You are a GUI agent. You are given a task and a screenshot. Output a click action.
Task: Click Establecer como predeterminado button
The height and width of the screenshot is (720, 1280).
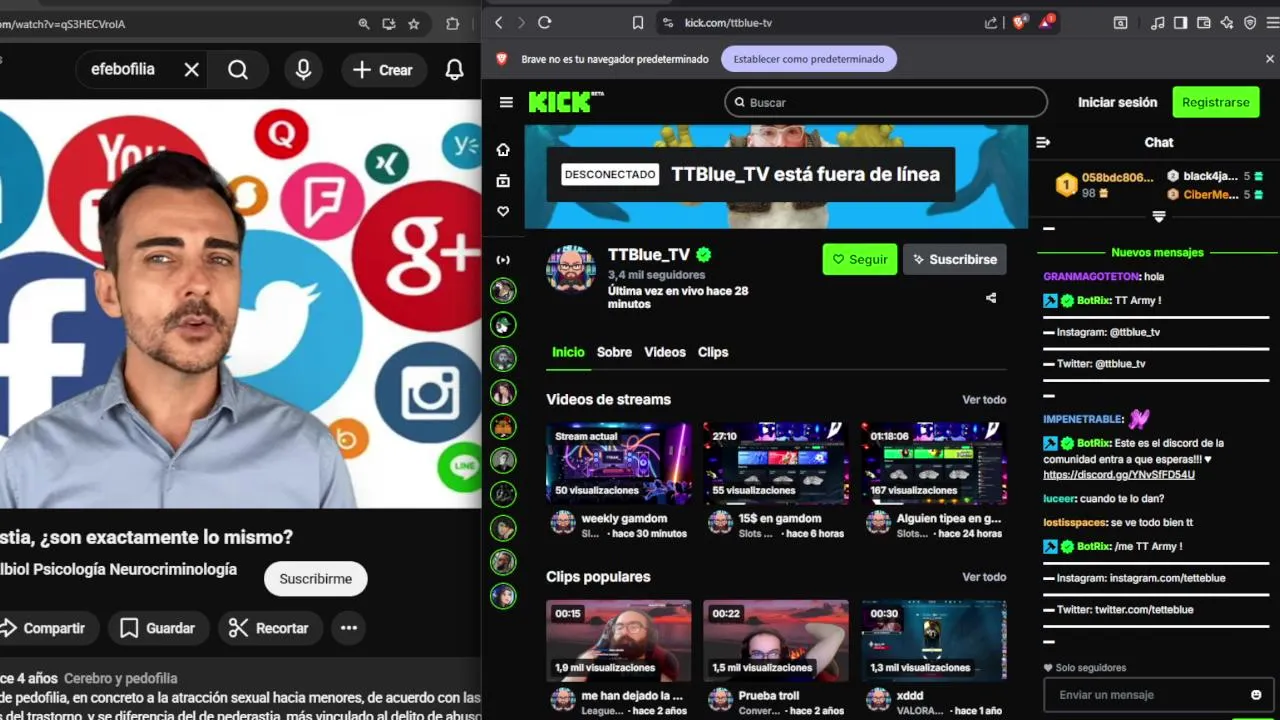(x=809, y=59)
